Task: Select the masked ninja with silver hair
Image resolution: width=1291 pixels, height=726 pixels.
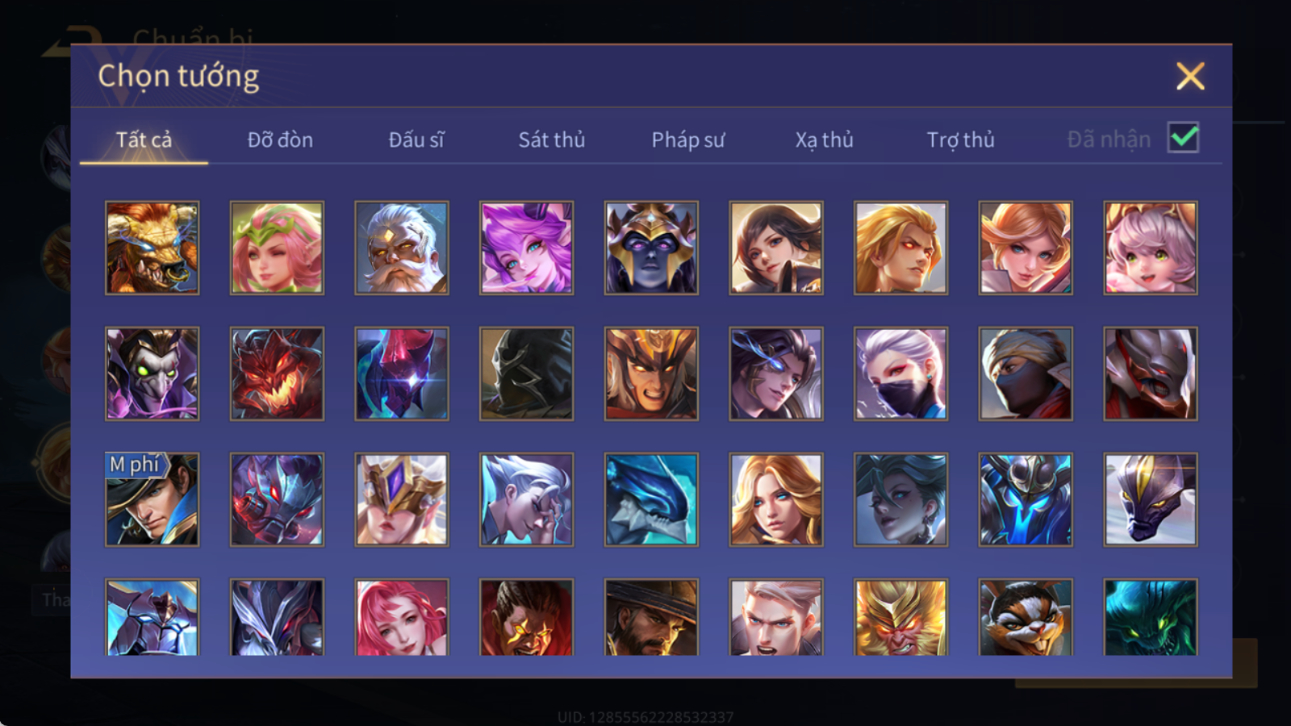Action: [x=900, y=374]
